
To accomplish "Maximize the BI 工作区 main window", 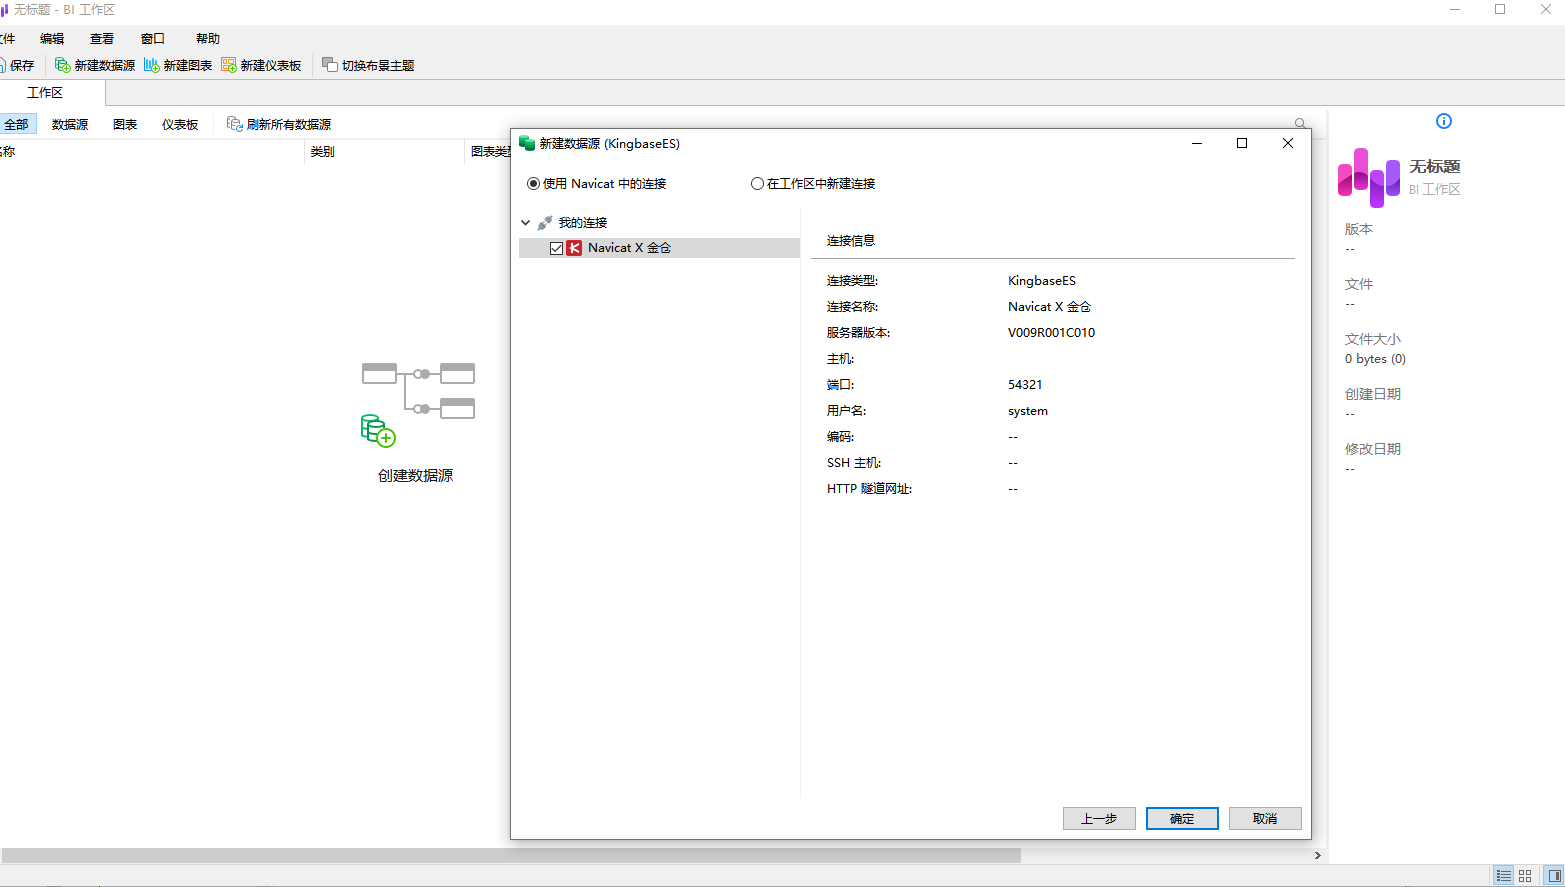I will pyautogui.click(x=1500, y=10).
